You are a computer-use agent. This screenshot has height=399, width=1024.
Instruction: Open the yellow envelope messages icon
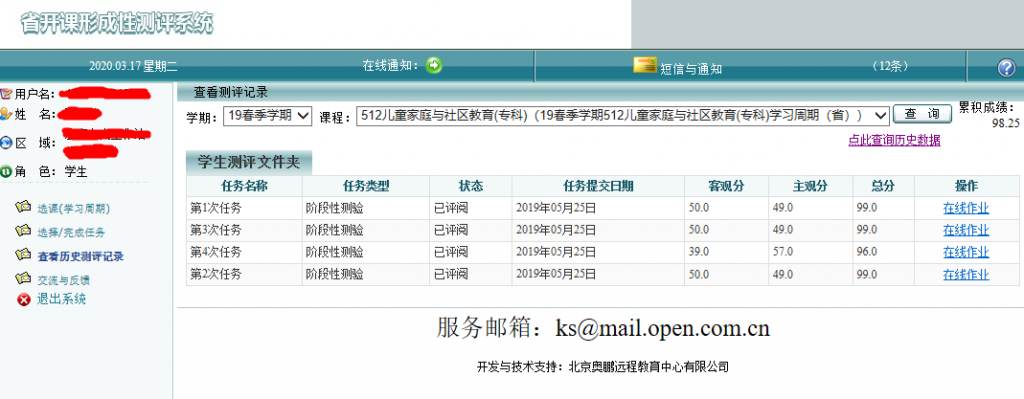[x=645, y=65]
